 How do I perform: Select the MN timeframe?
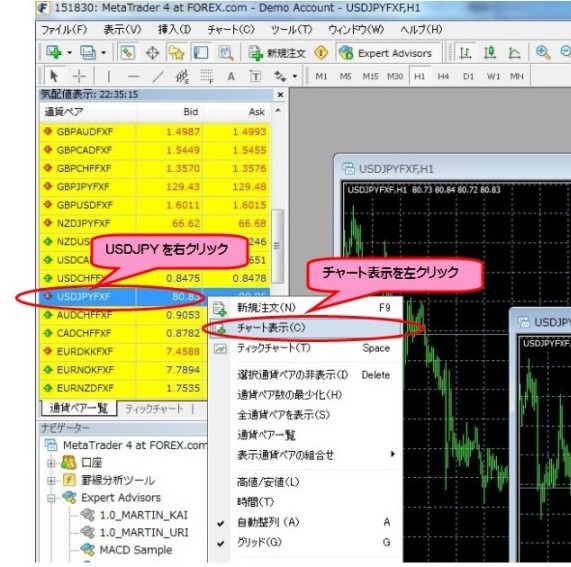click(517, 76)
